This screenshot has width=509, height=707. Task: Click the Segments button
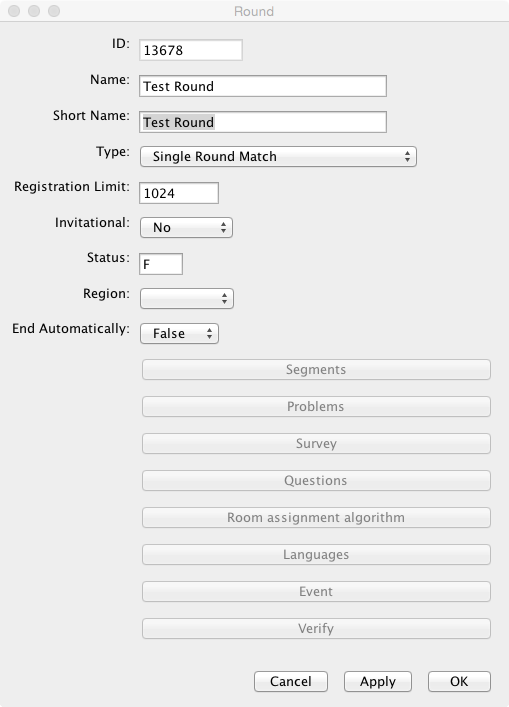click(x=316, y=370)
